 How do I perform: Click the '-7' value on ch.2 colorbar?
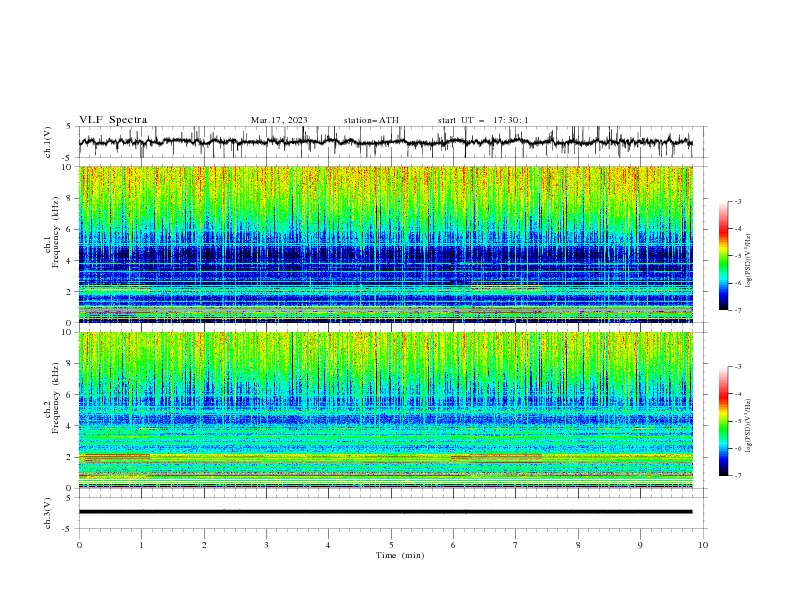[x=737, y=476]
